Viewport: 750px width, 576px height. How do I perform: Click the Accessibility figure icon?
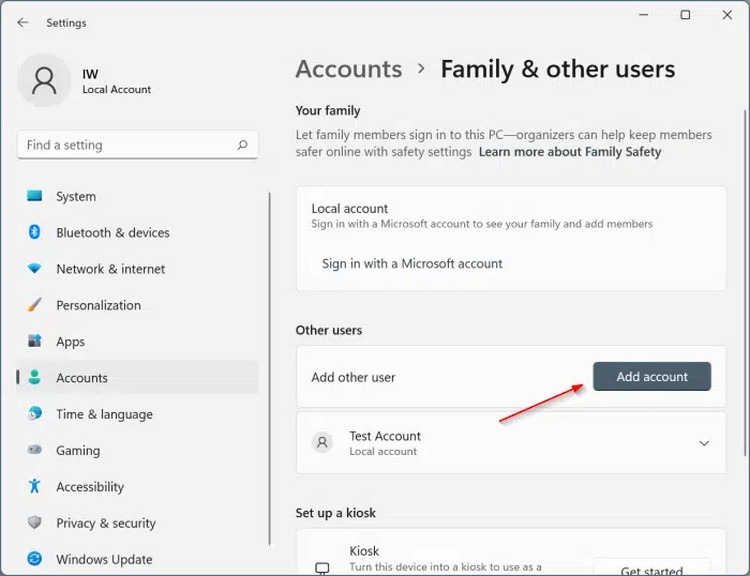point(35,486)
